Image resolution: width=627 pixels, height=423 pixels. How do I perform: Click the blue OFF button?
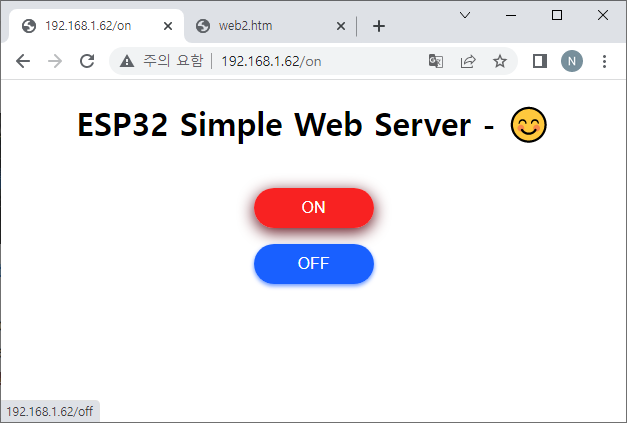click(x=314, y=264)
